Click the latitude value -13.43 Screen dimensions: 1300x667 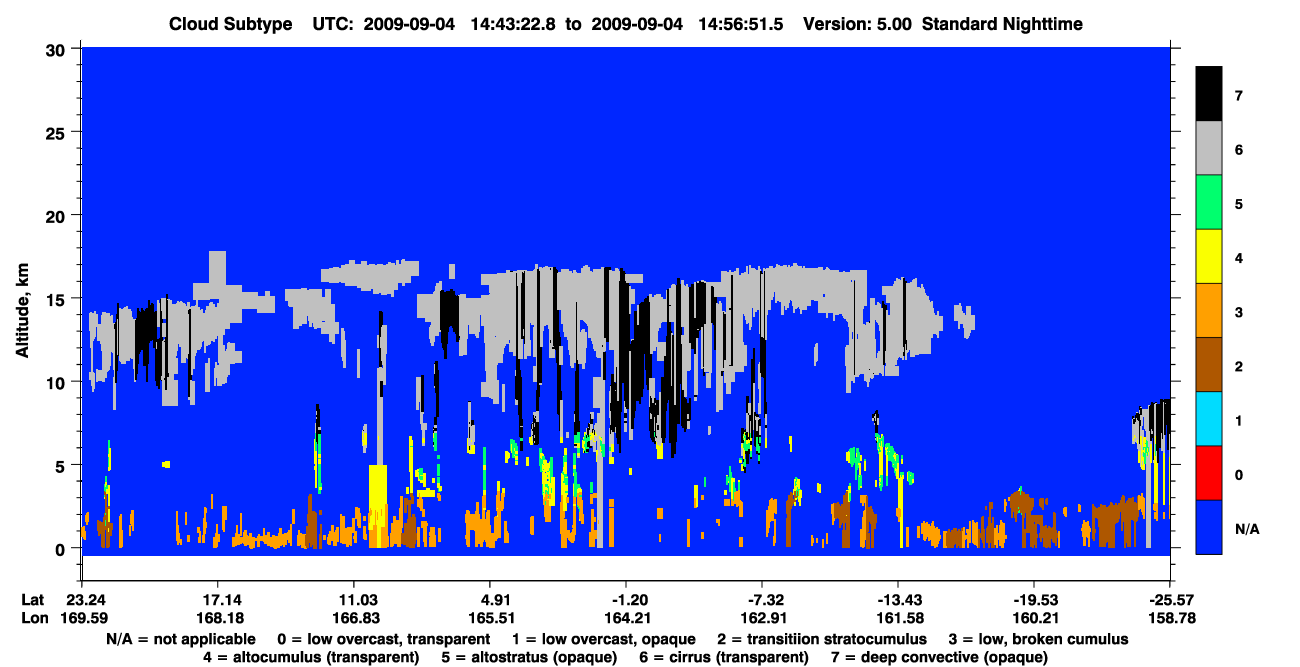click(x=898, y=599)
